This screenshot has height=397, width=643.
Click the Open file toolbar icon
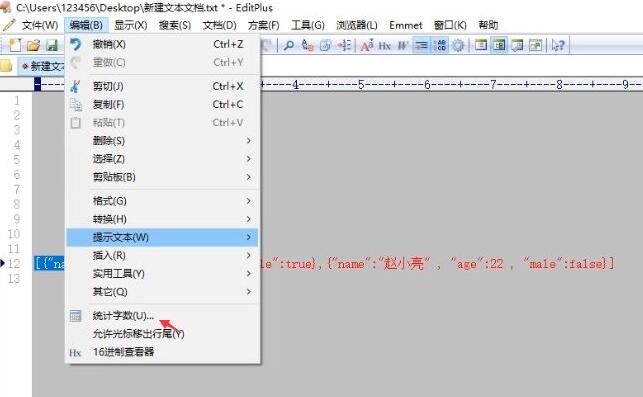point(33,45)
